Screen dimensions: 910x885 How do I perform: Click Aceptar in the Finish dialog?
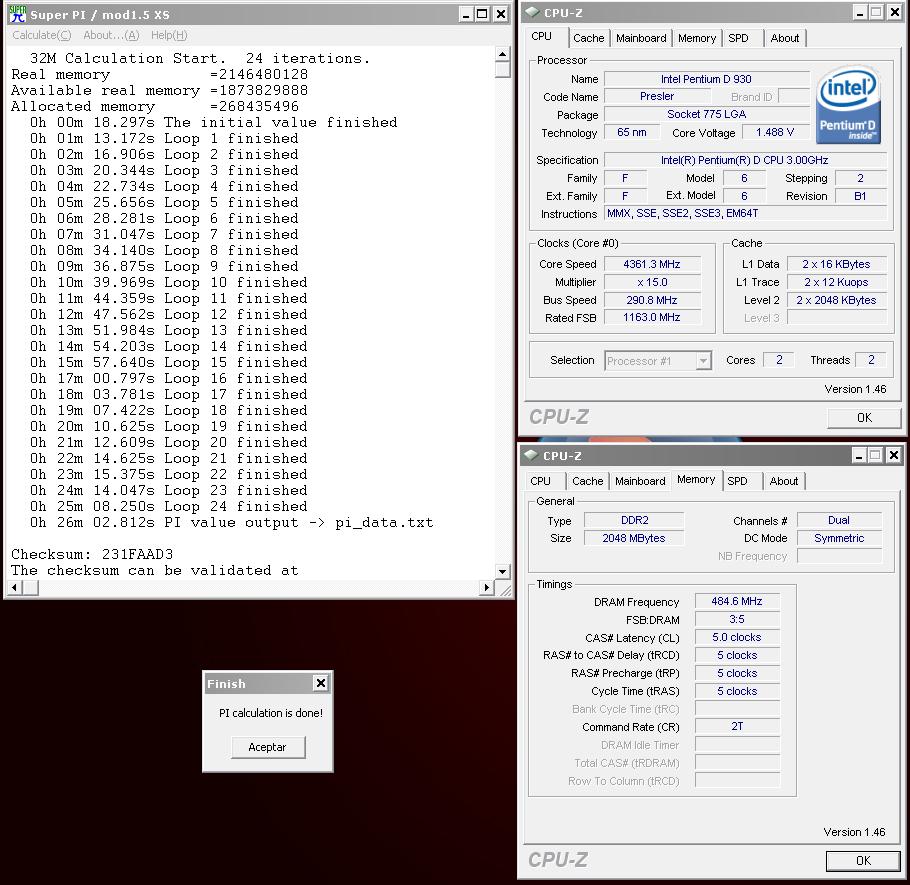pyautogui.click(x=268, y=747)
